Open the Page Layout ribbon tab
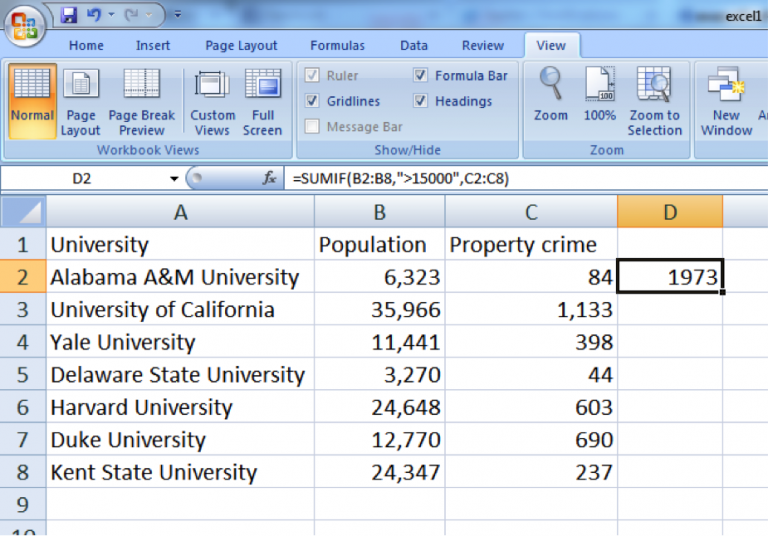 click(x=241, y=45)
